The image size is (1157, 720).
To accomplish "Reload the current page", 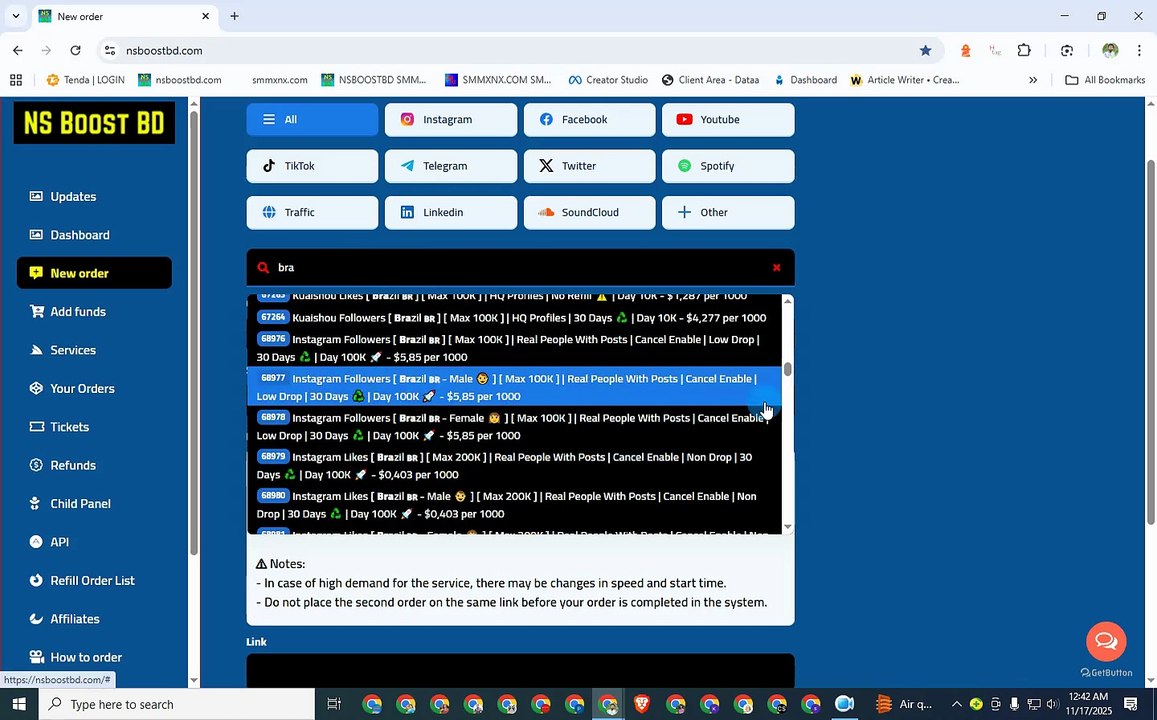I will click(75, 50).
